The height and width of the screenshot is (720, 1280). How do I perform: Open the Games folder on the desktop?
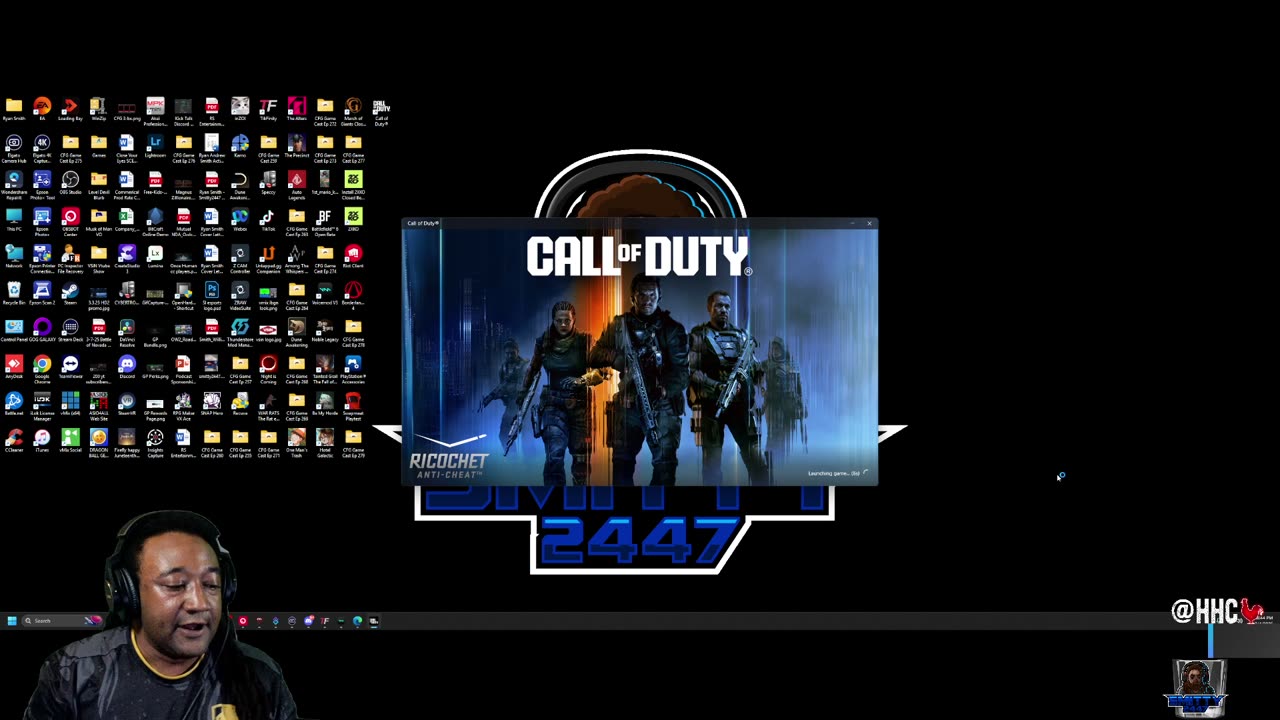pyautogui.click(x=98, y=146)
